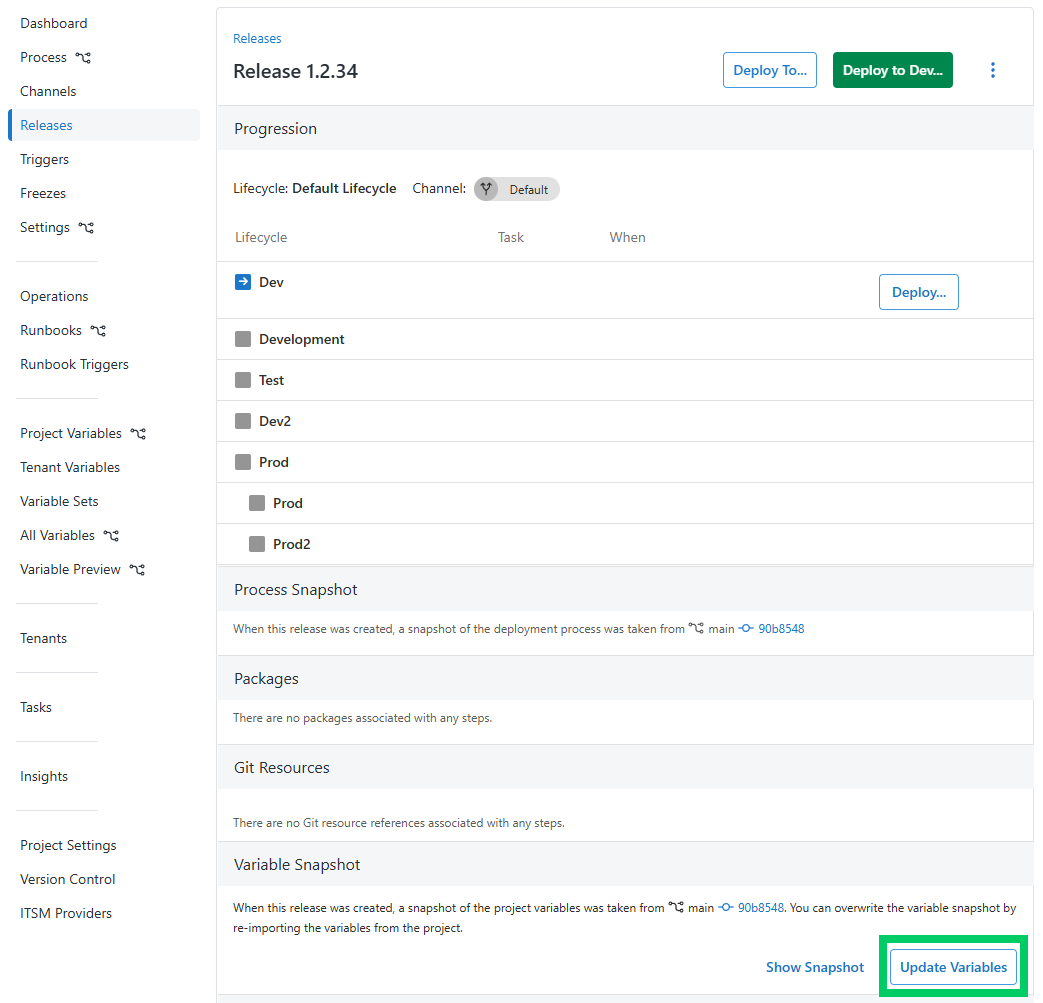Click the status square beside Prod2

(x=255, y=543)
